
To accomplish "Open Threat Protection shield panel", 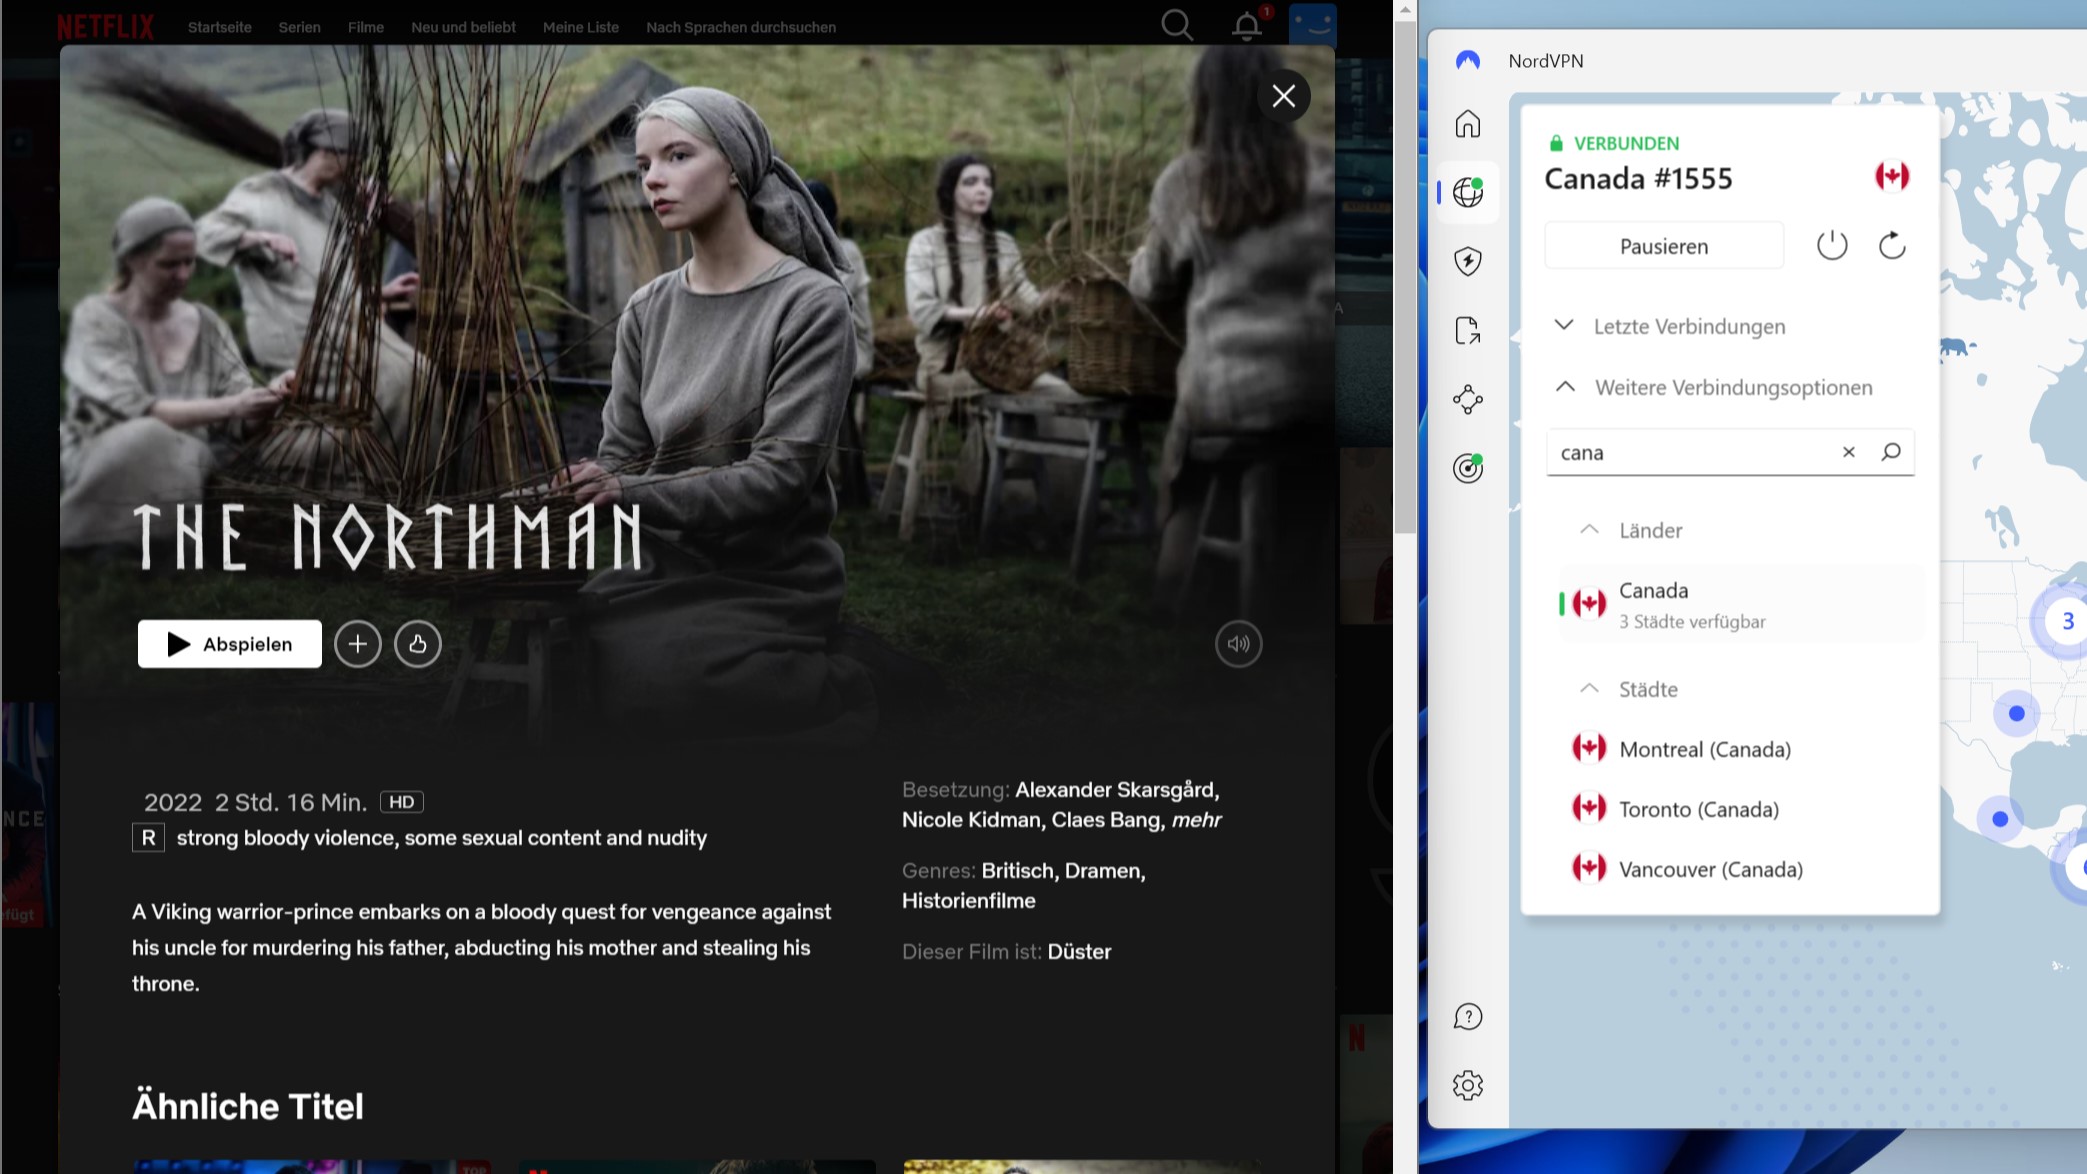I will pos(1468,261).
